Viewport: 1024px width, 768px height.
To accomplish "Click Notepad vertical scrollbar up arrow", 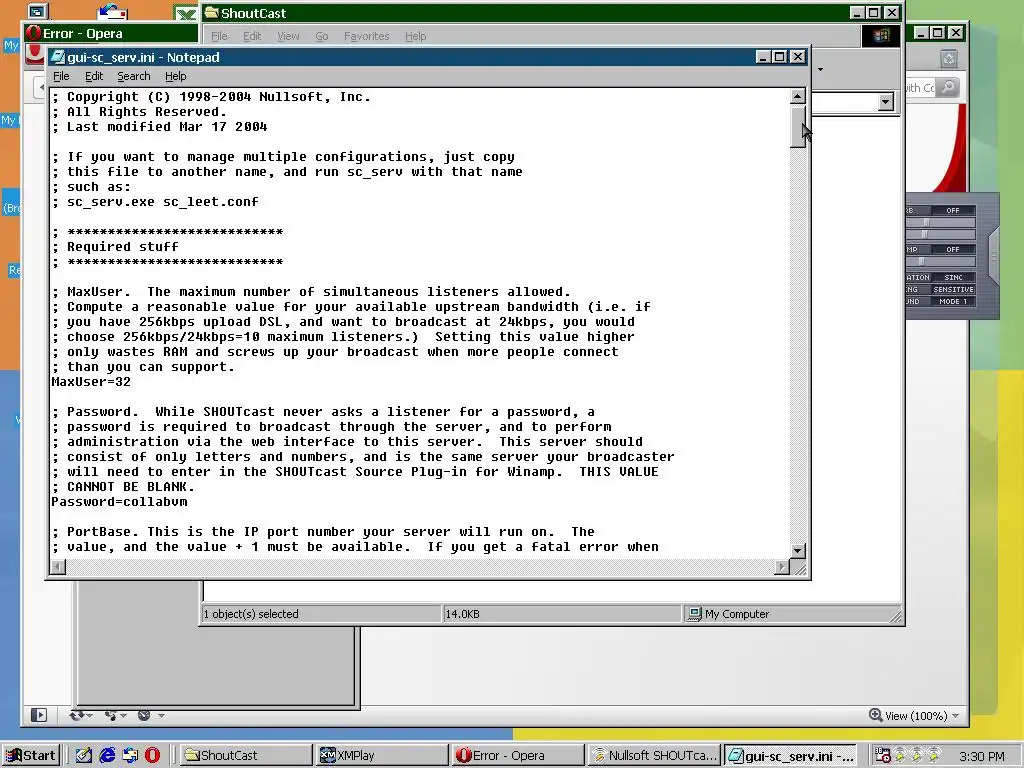I will pyautogui.click(x=797, y=97).
